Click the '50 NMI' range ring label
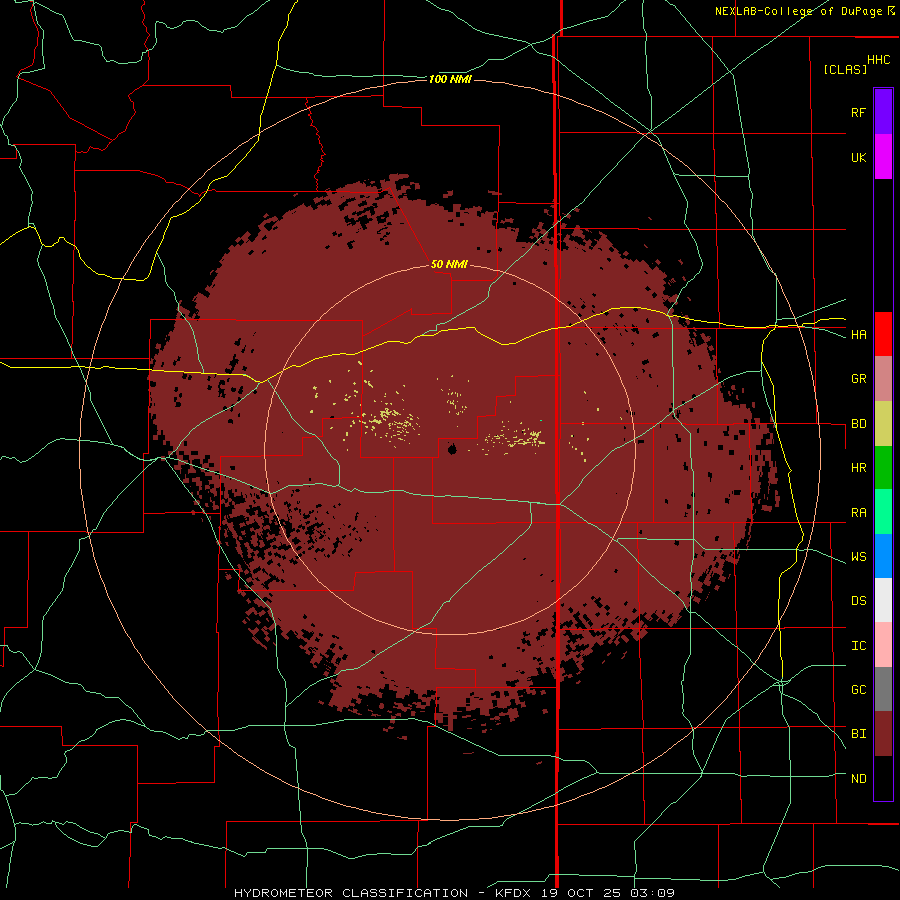Viewport: 900px width, 900px height. [449, 264]
